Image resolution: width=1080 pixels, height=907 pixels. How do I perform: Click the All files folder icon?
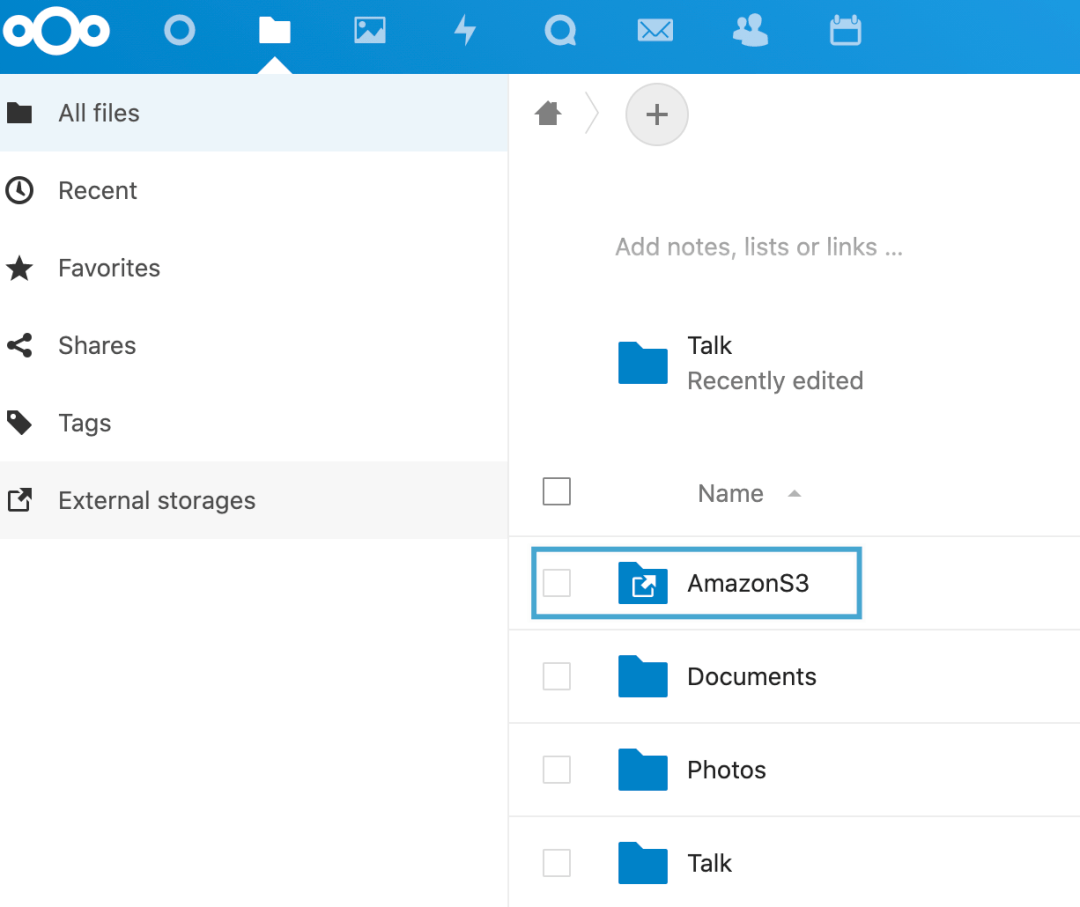19,113
